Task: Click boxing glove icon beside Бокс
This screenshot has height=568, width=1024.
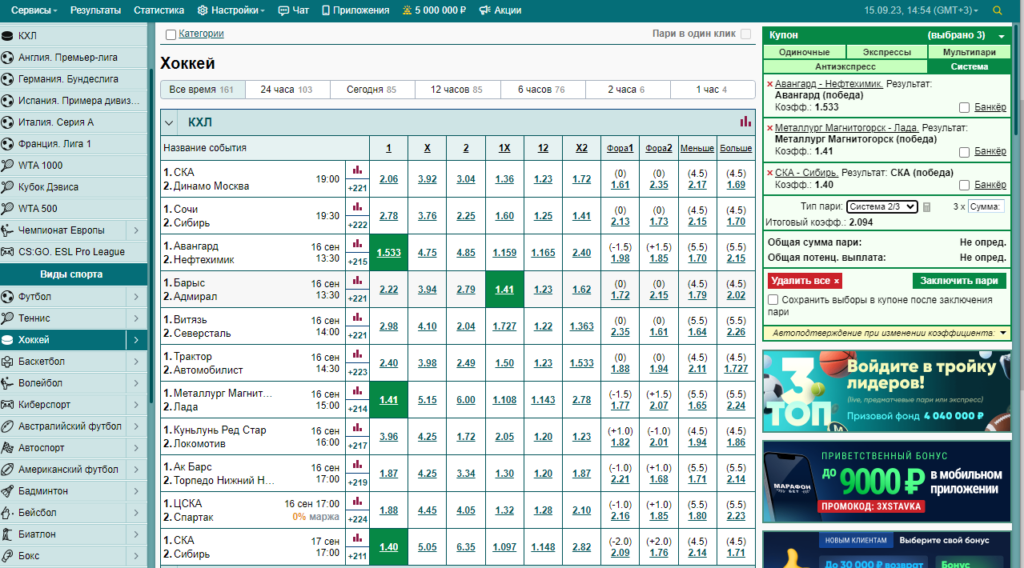Action: [x=7, y=556]
